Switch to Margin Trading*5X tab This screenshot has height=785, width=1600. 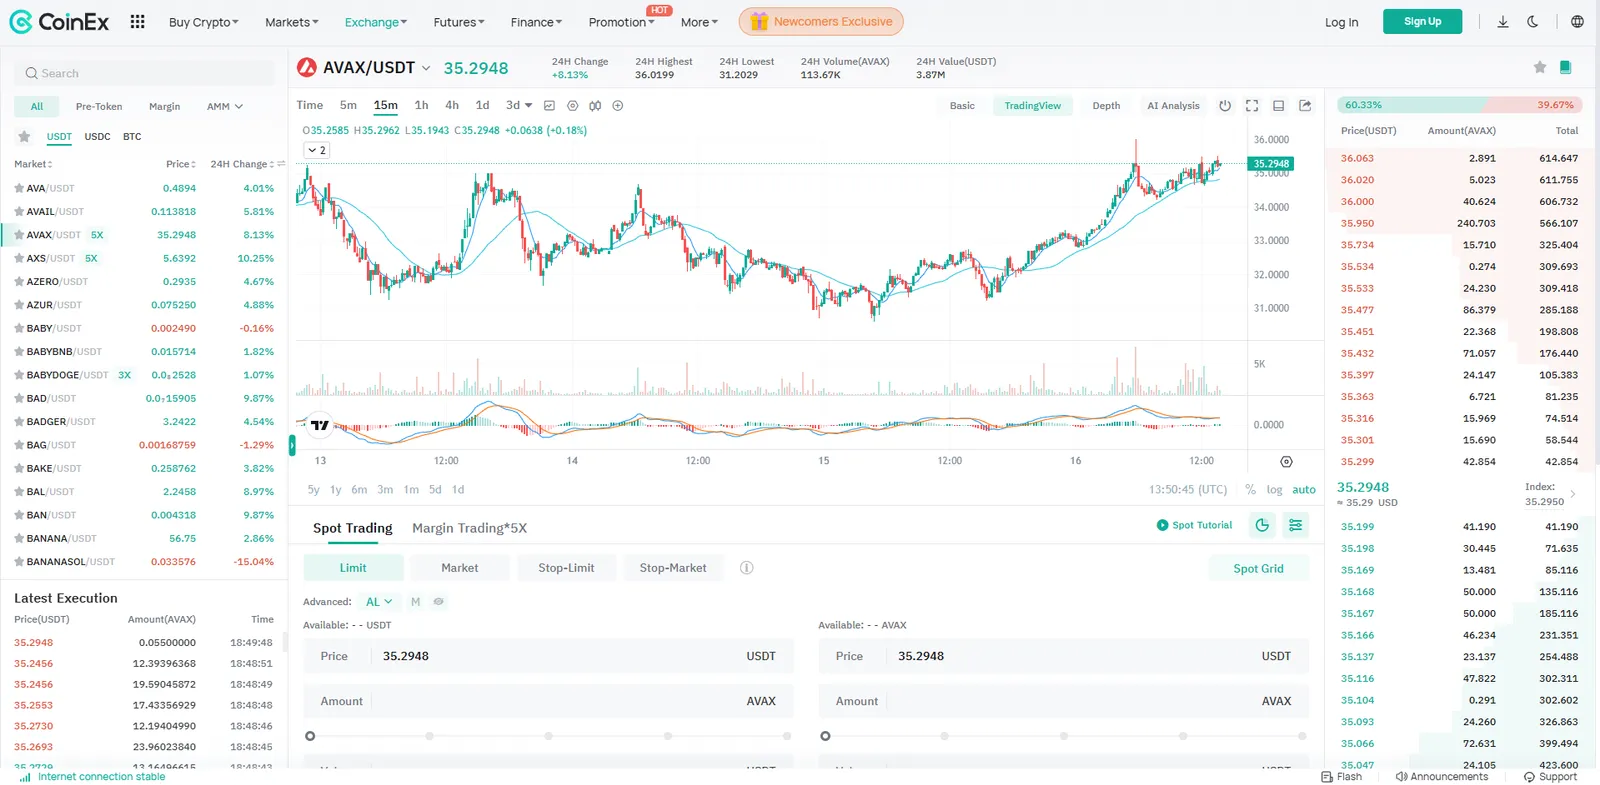pos(469,528)
